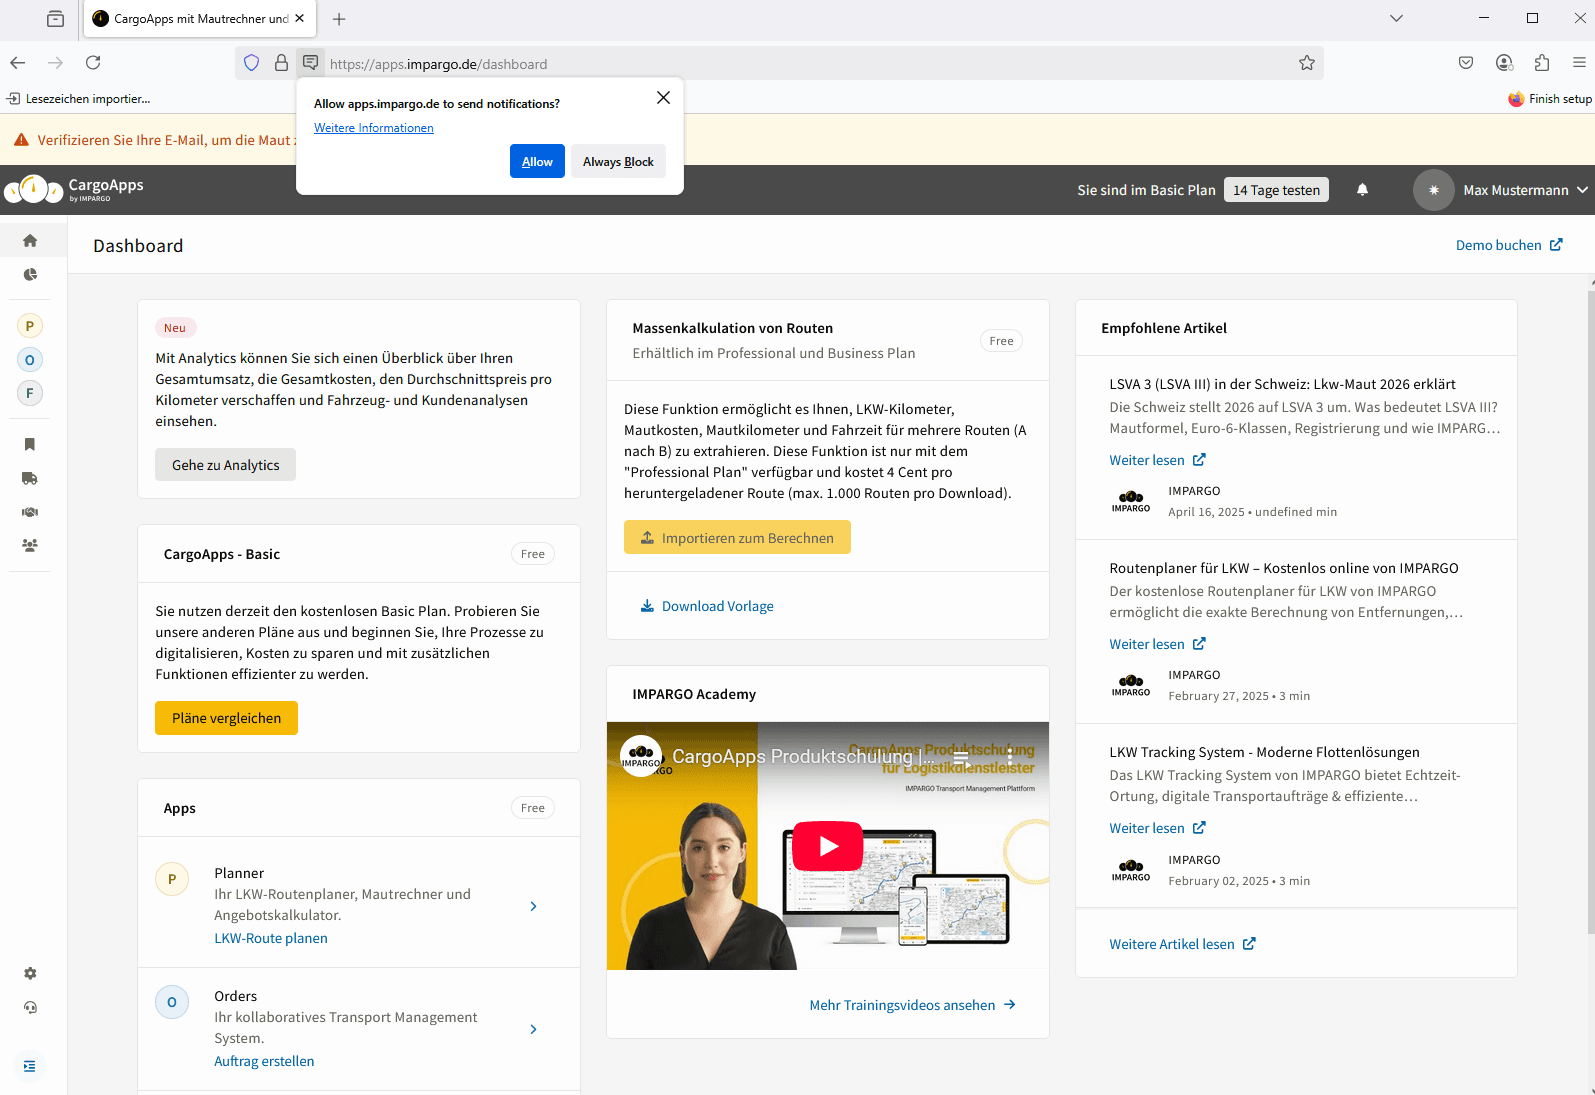Open Mehr Trainingsvideos ansehen link

913,1005
